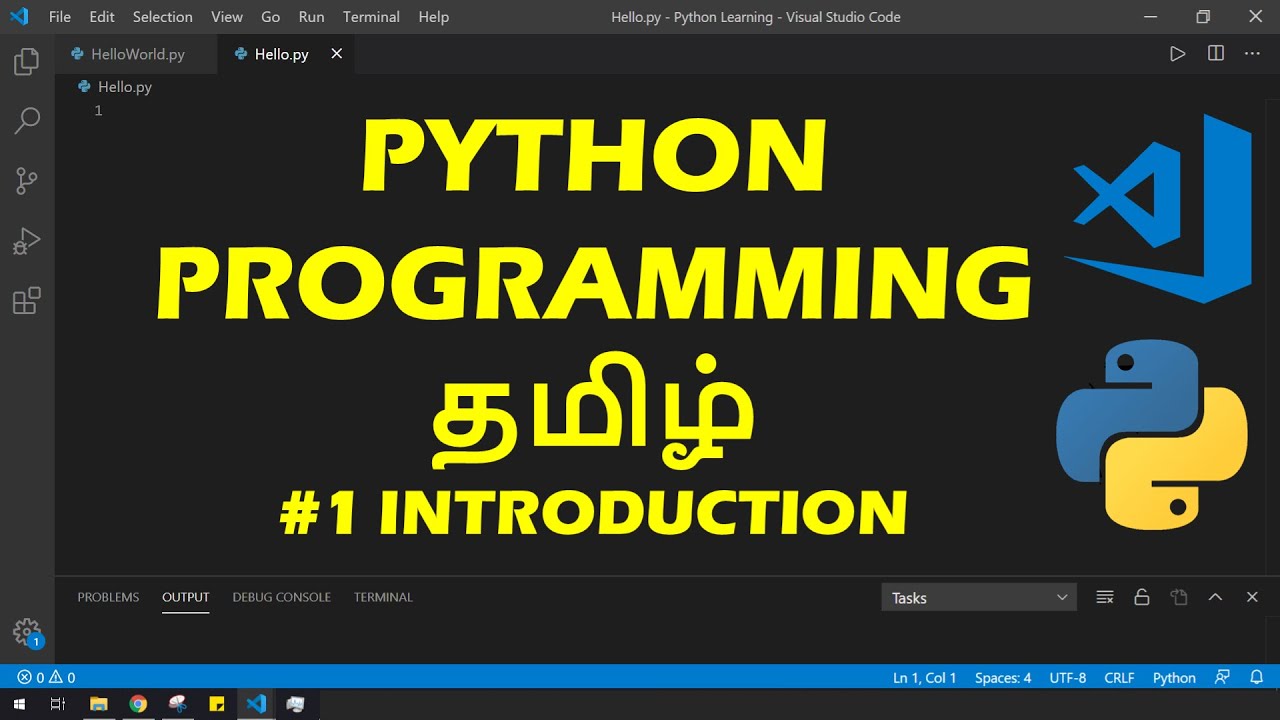Open the Edit menu
The height and width of the screenshot is (720, 1280).
coord(102,17)
